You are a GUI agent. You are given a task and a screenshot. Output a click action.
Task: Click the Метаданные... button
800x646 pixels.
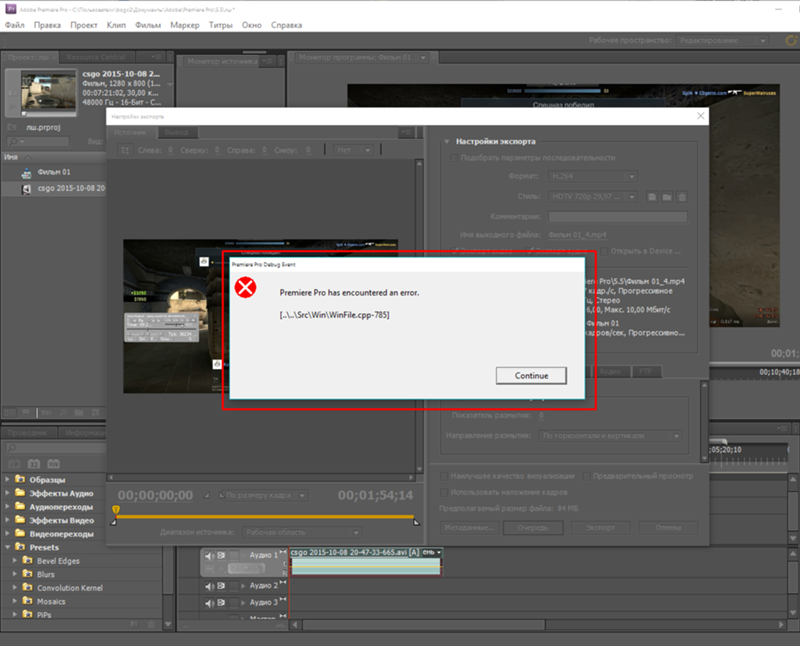point(469,528)
